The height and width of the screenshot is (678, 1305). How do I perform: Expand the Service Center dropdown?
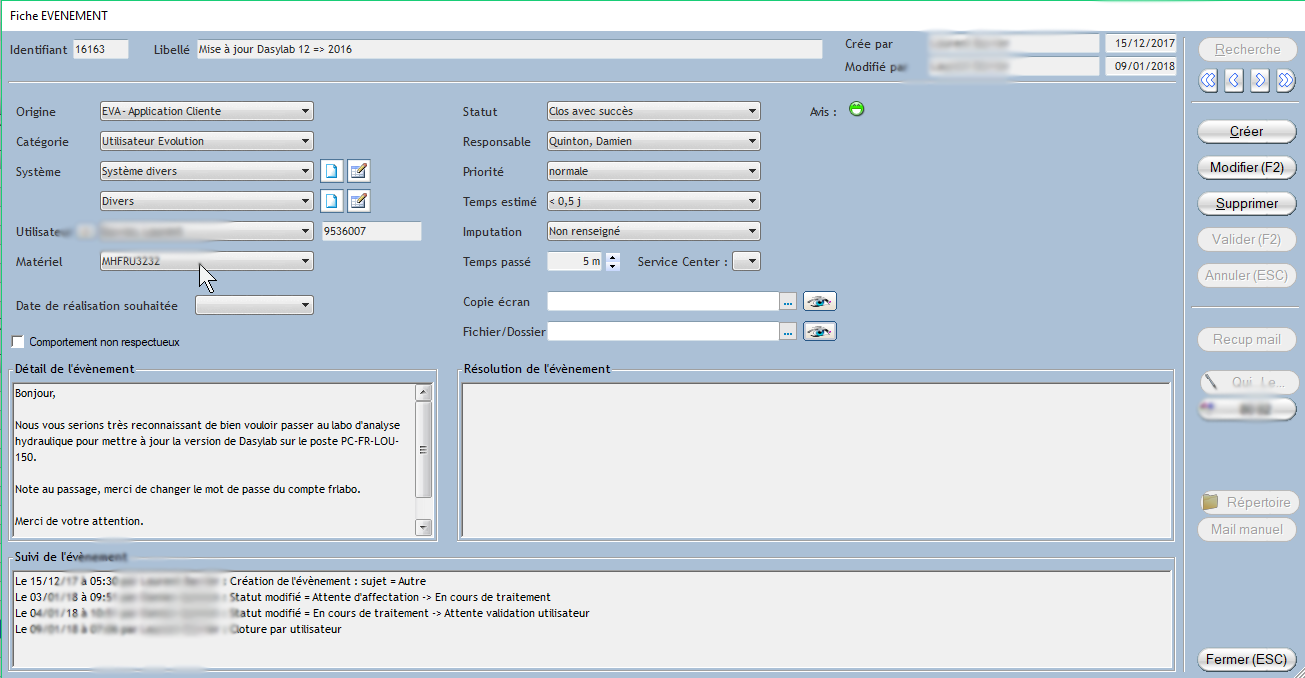pos(747,262)
